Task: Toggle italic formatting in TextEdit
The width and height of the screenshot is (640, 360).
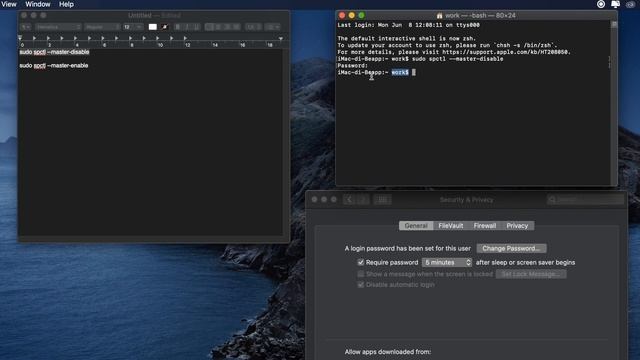Action: pyautogui.click(x=187, y=27)
